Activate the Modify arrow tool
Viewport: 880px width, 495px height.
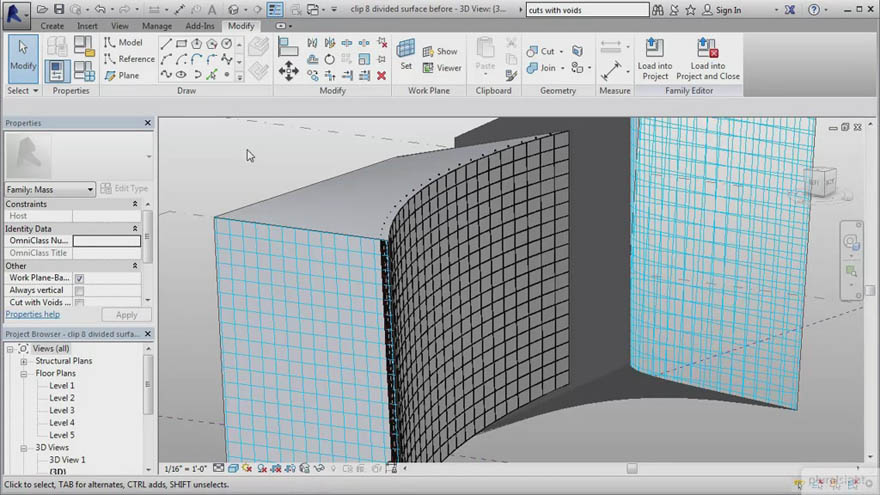coord(23,58)
